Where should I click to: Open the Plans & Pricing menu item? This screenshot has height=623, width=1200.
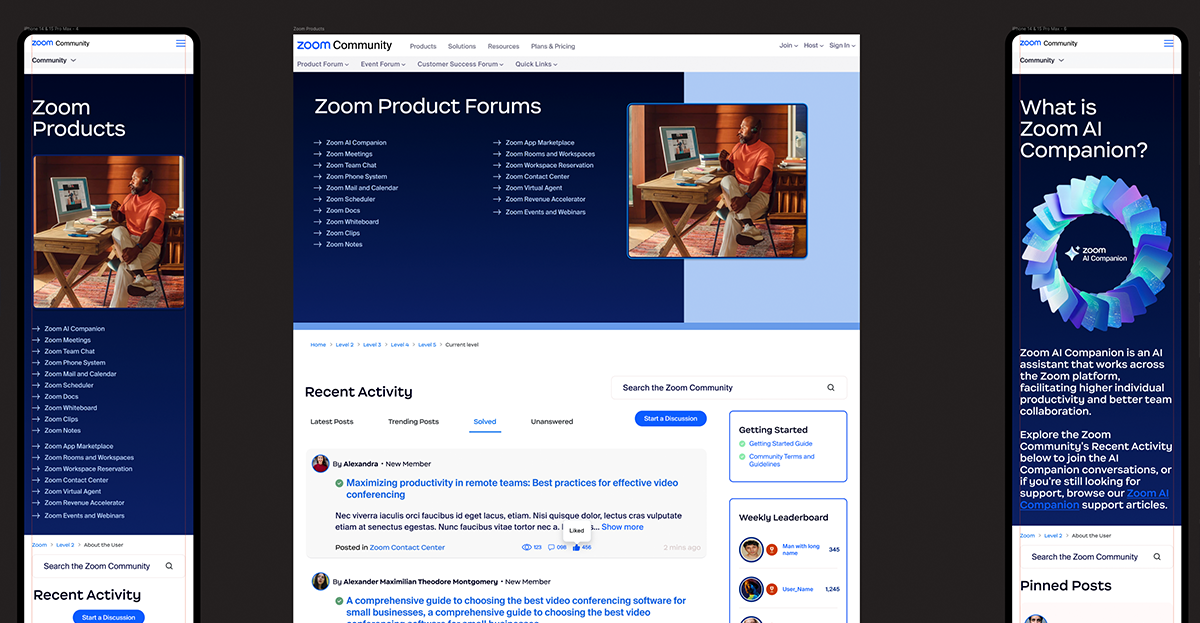(x=552, y=46)
